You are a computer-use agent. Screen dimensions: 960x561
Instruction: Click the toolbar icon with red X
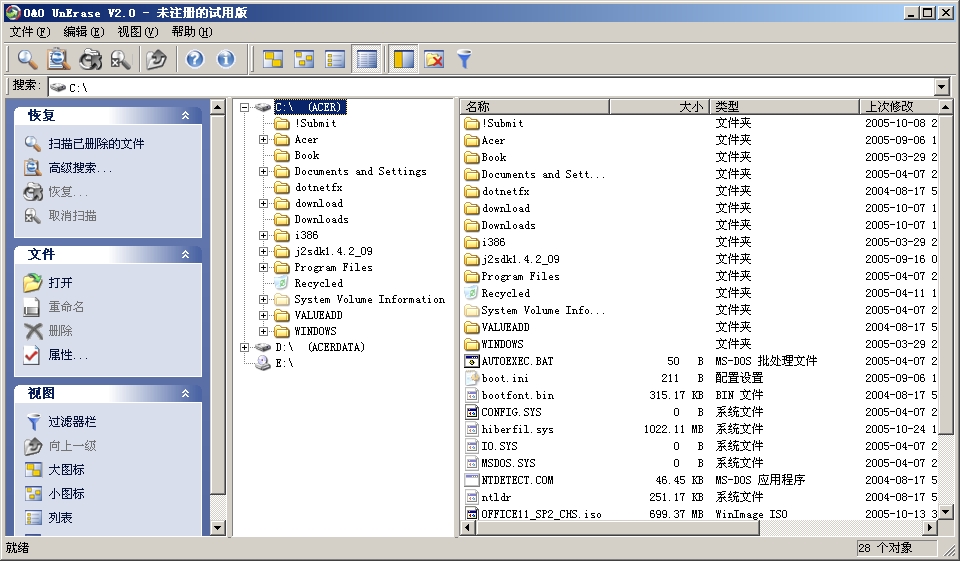click(434, 59)
